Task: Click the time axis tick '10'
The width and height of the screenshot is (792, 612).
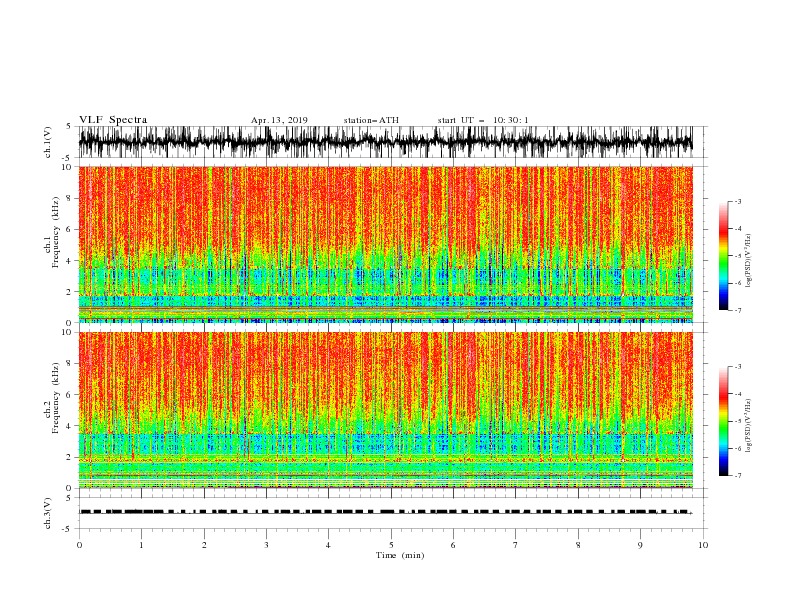Action: [x=703, y=545]
